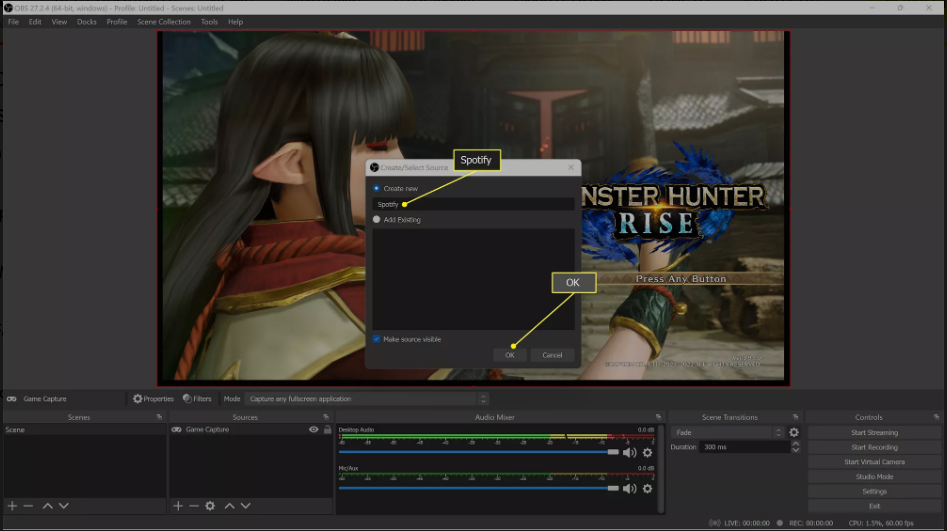Open Desktop Audio settings gear

(x=647, y=452)
